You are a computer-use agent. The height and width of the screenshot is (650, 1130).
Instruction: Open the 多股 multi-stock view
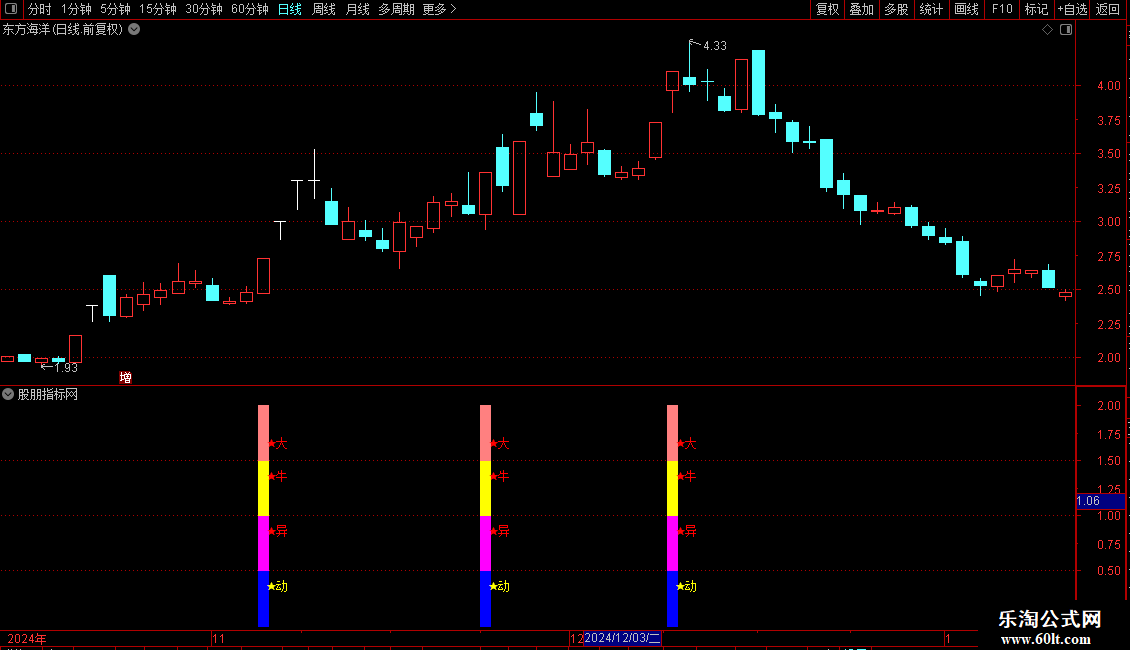[897, 9]
